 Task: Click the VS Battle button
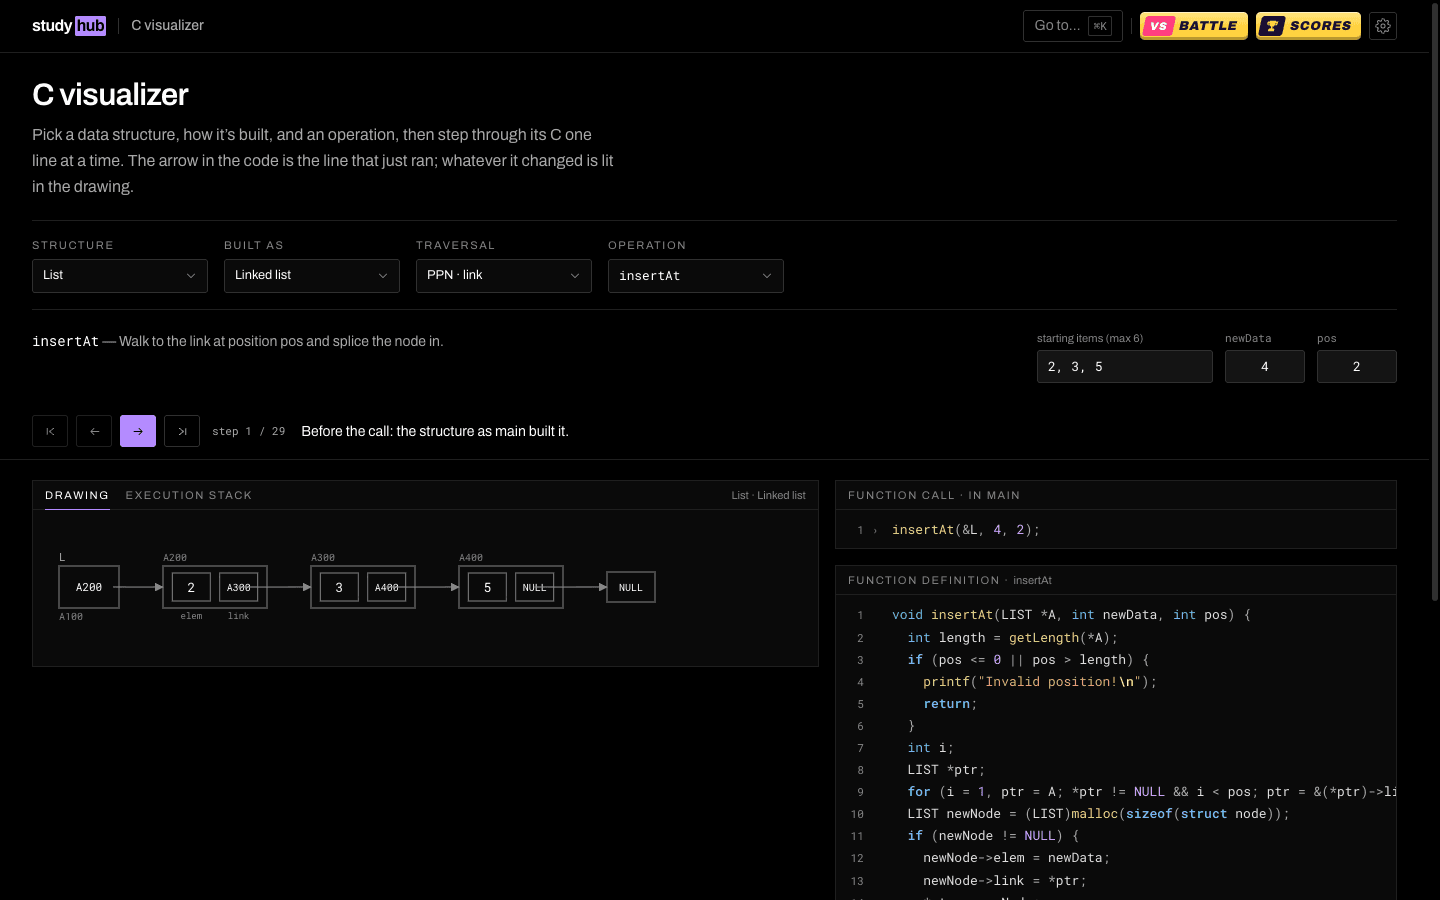[1194, 26]
